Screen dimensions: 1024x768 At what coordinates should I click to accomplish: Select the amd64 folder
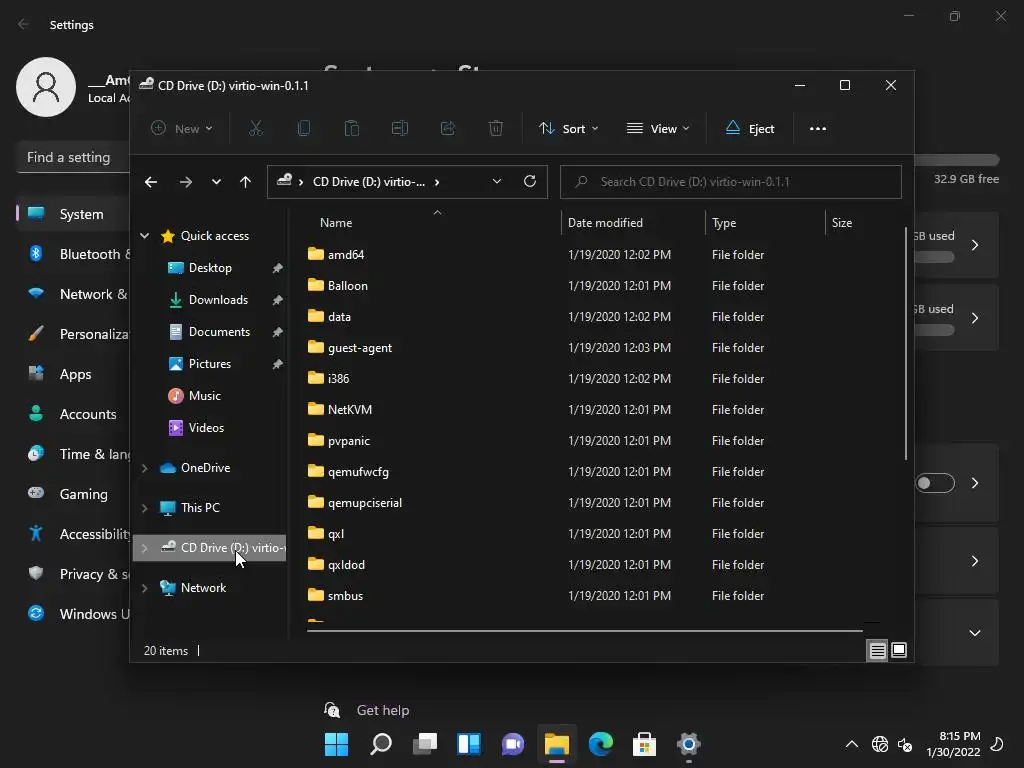[345, 255]
